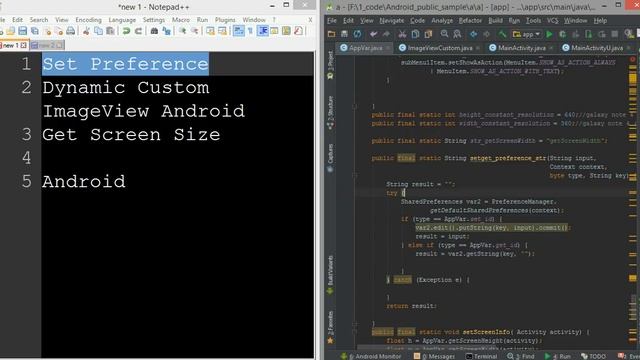This screenshot has height=360, width=640.
Task: Copy icon in Android Studio toolbar
Action: (415, 34)
